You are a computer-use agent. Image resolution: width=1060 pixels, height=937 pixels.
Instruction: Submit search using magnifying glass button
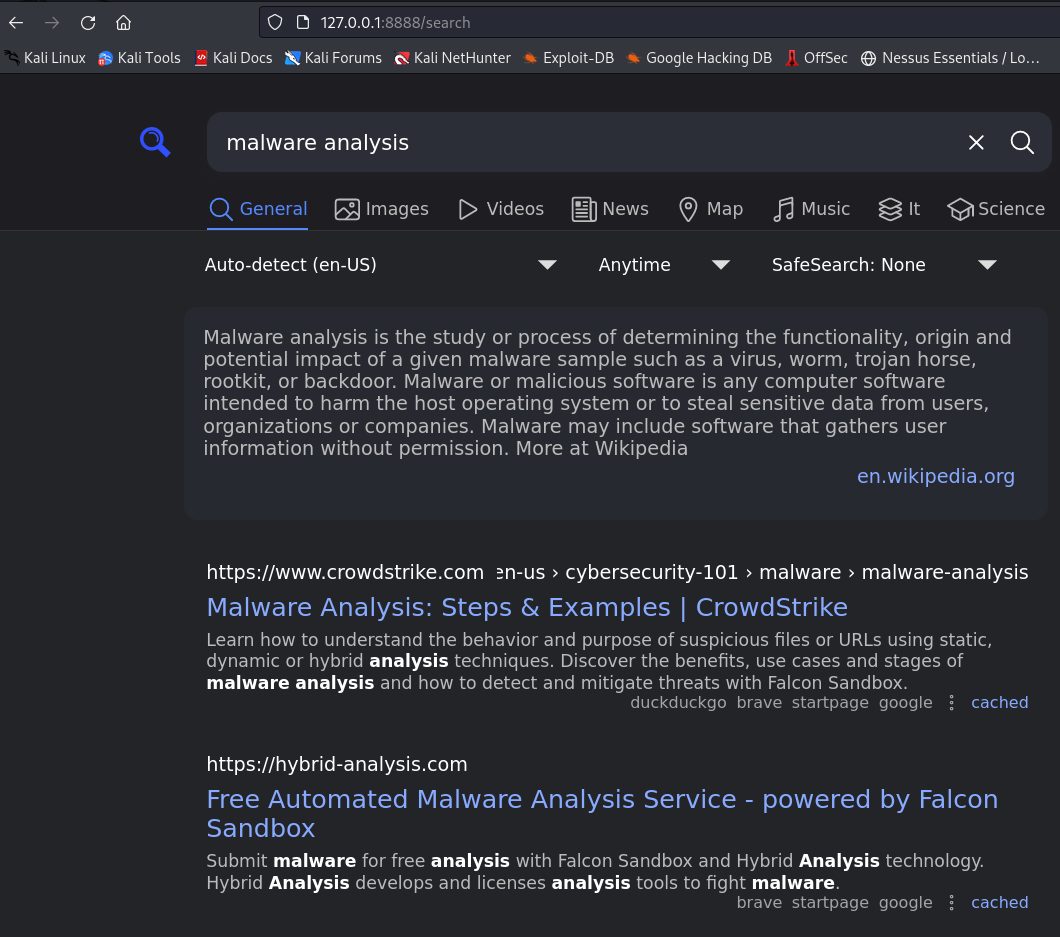tap(1022, 143)
